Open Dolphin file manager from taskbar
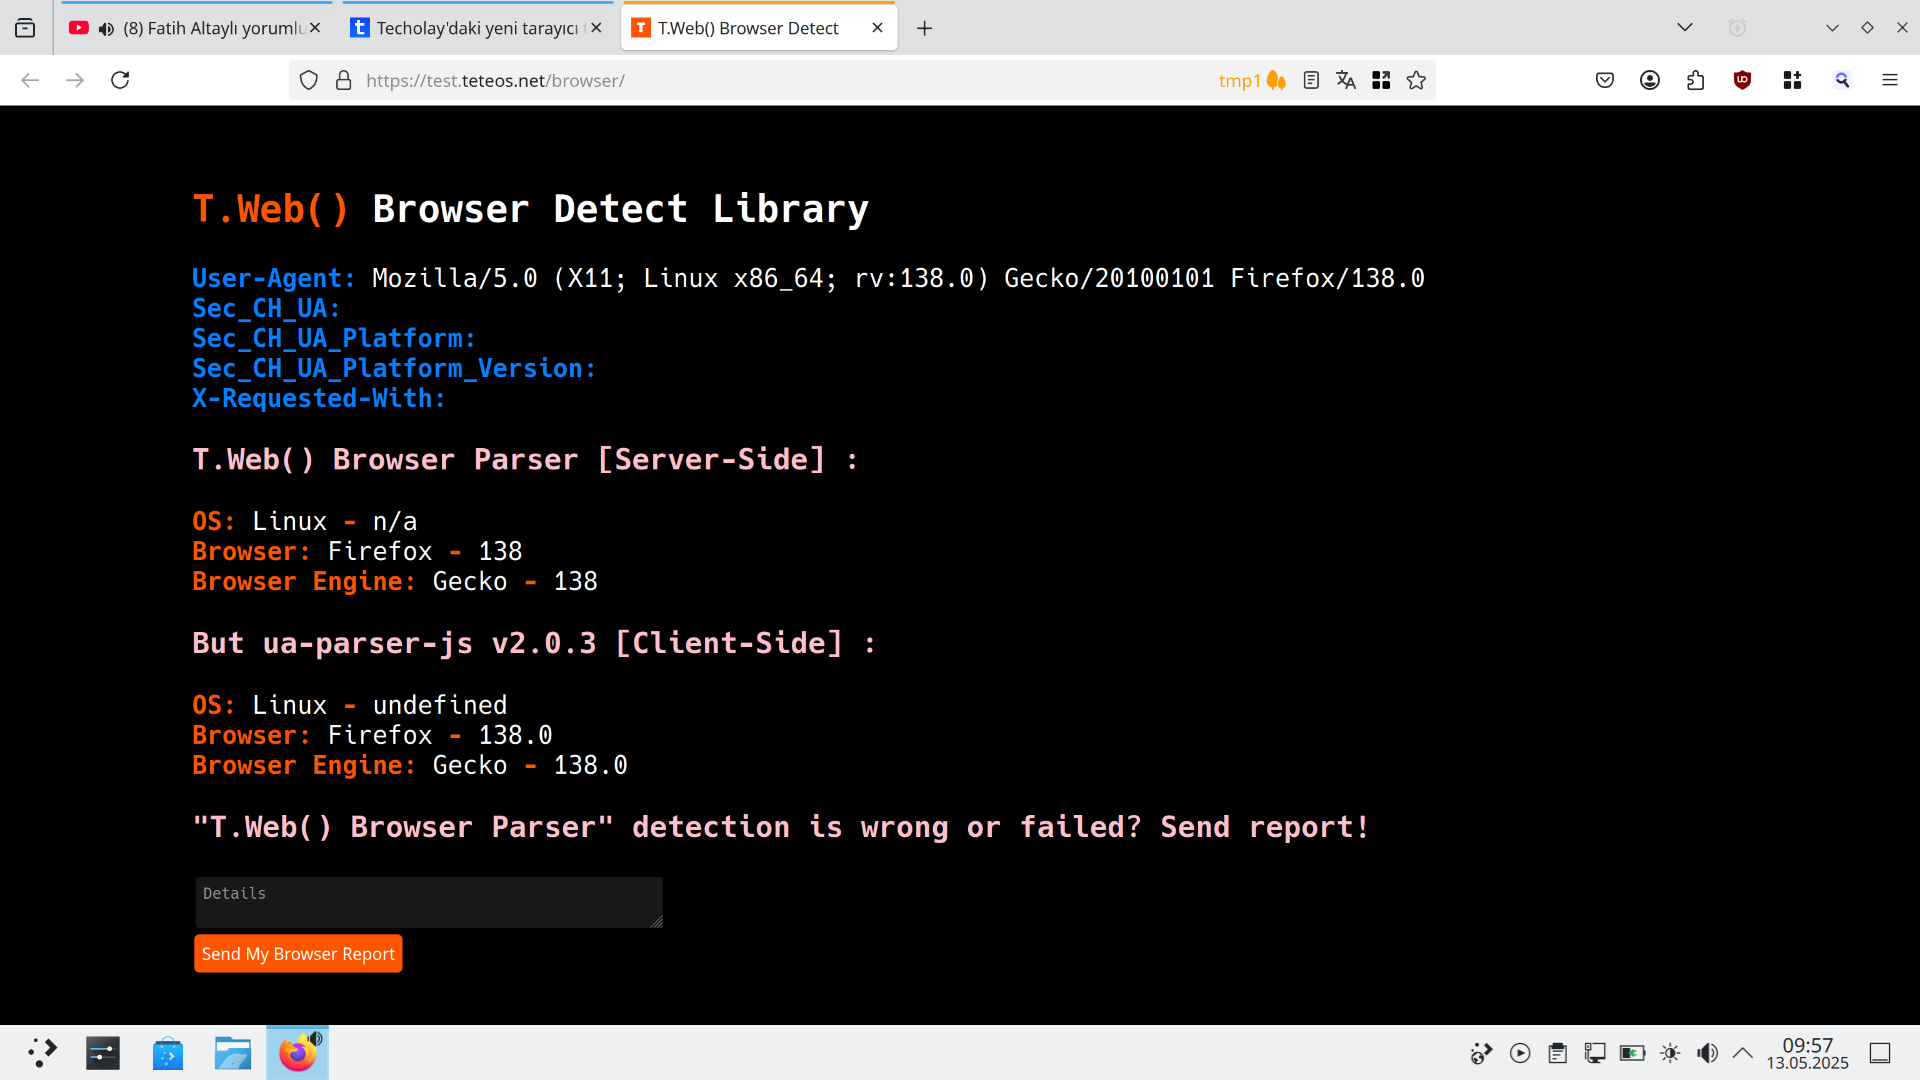Screen dimensions: 1920x1080 [233, 1053]
